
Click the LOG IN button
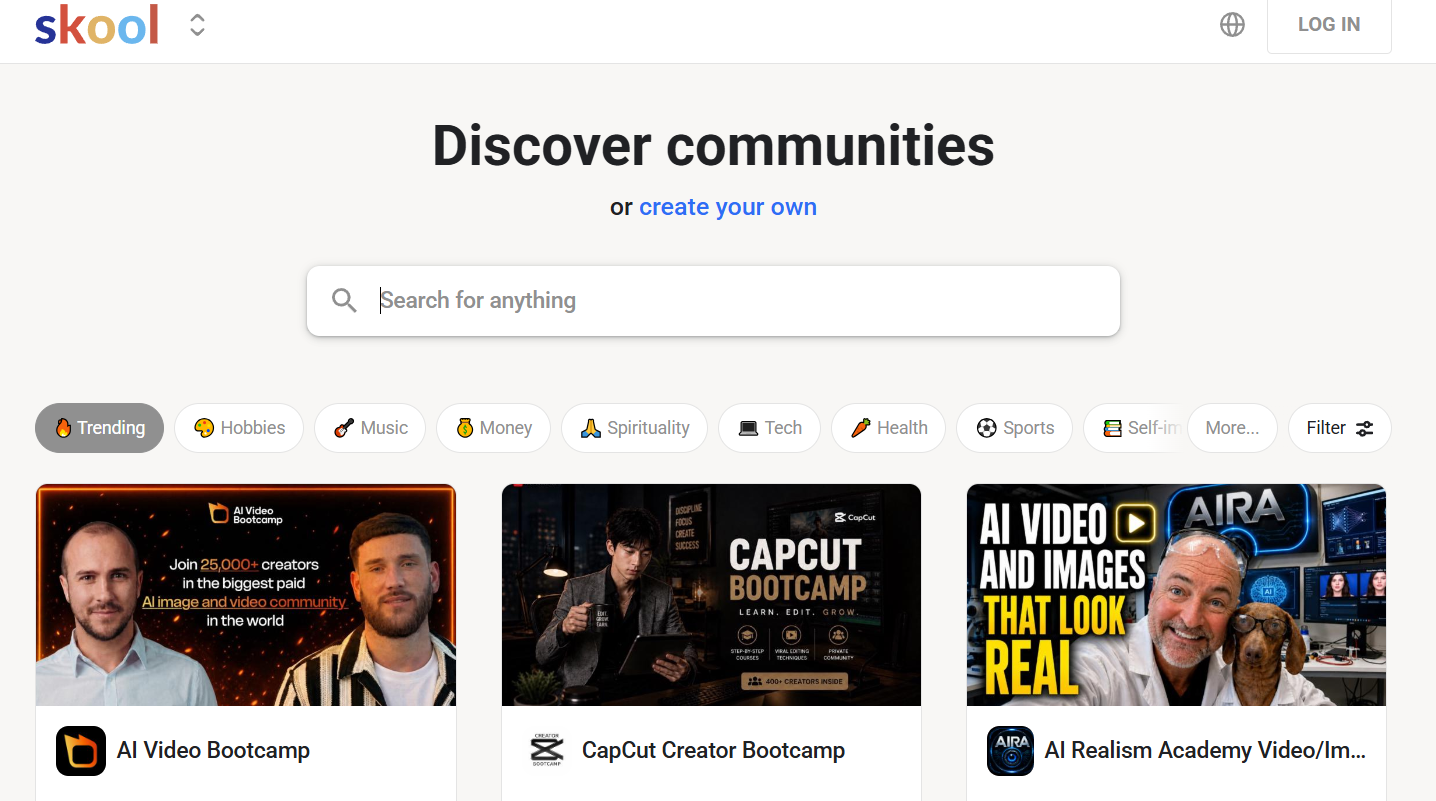click(x=1329, y=25)
